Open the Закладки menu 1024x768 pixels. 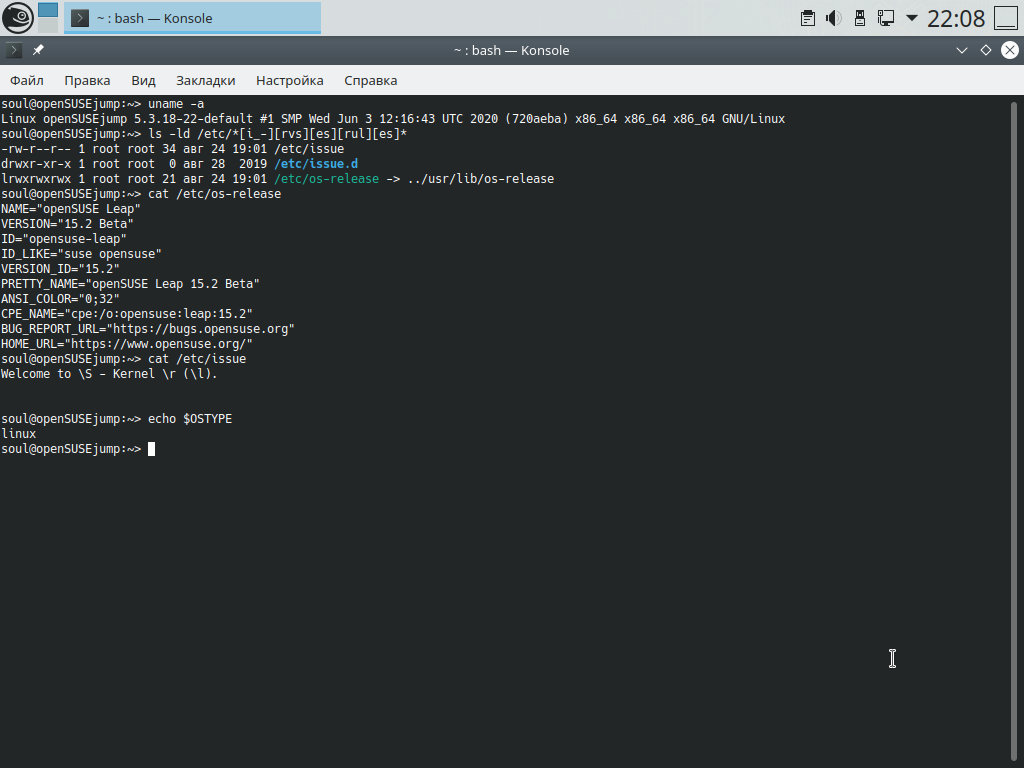click(205, 80)
